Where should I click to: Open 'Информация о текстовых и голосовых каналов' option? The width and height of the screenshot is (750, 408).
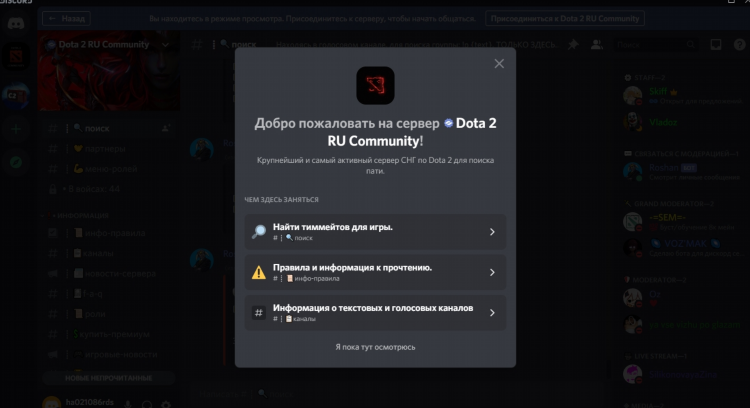pyautogui.click(x=375, y=312)
